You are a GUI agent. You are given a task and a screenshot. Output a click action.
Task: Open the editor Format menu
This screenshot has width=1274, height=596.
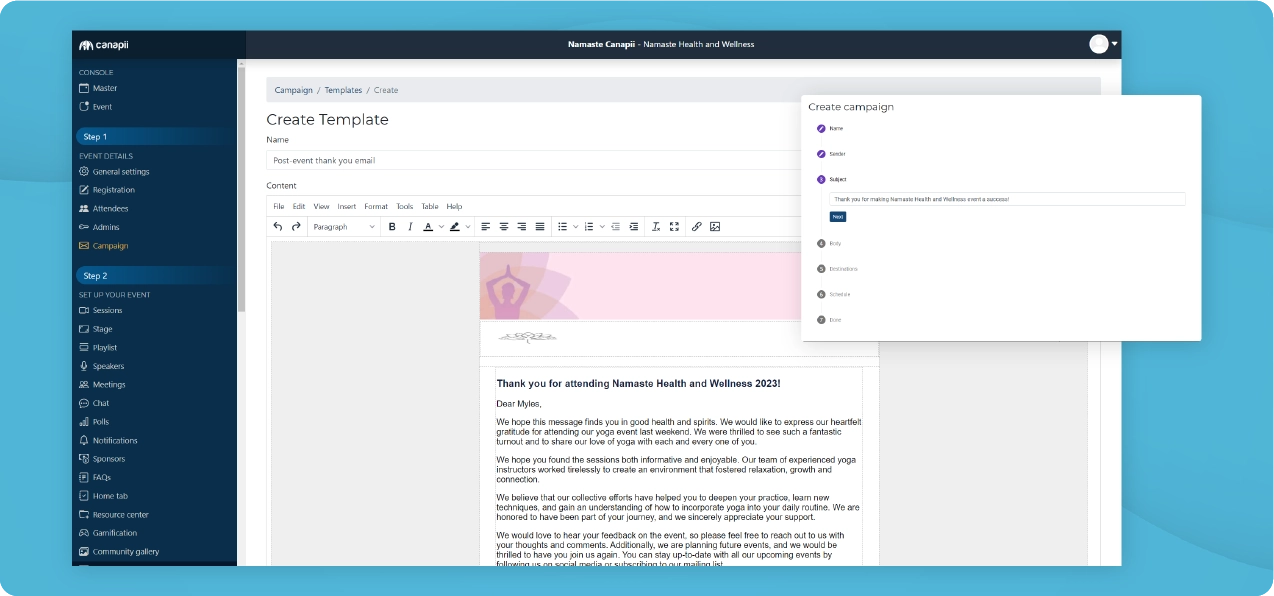pos(376,207)
